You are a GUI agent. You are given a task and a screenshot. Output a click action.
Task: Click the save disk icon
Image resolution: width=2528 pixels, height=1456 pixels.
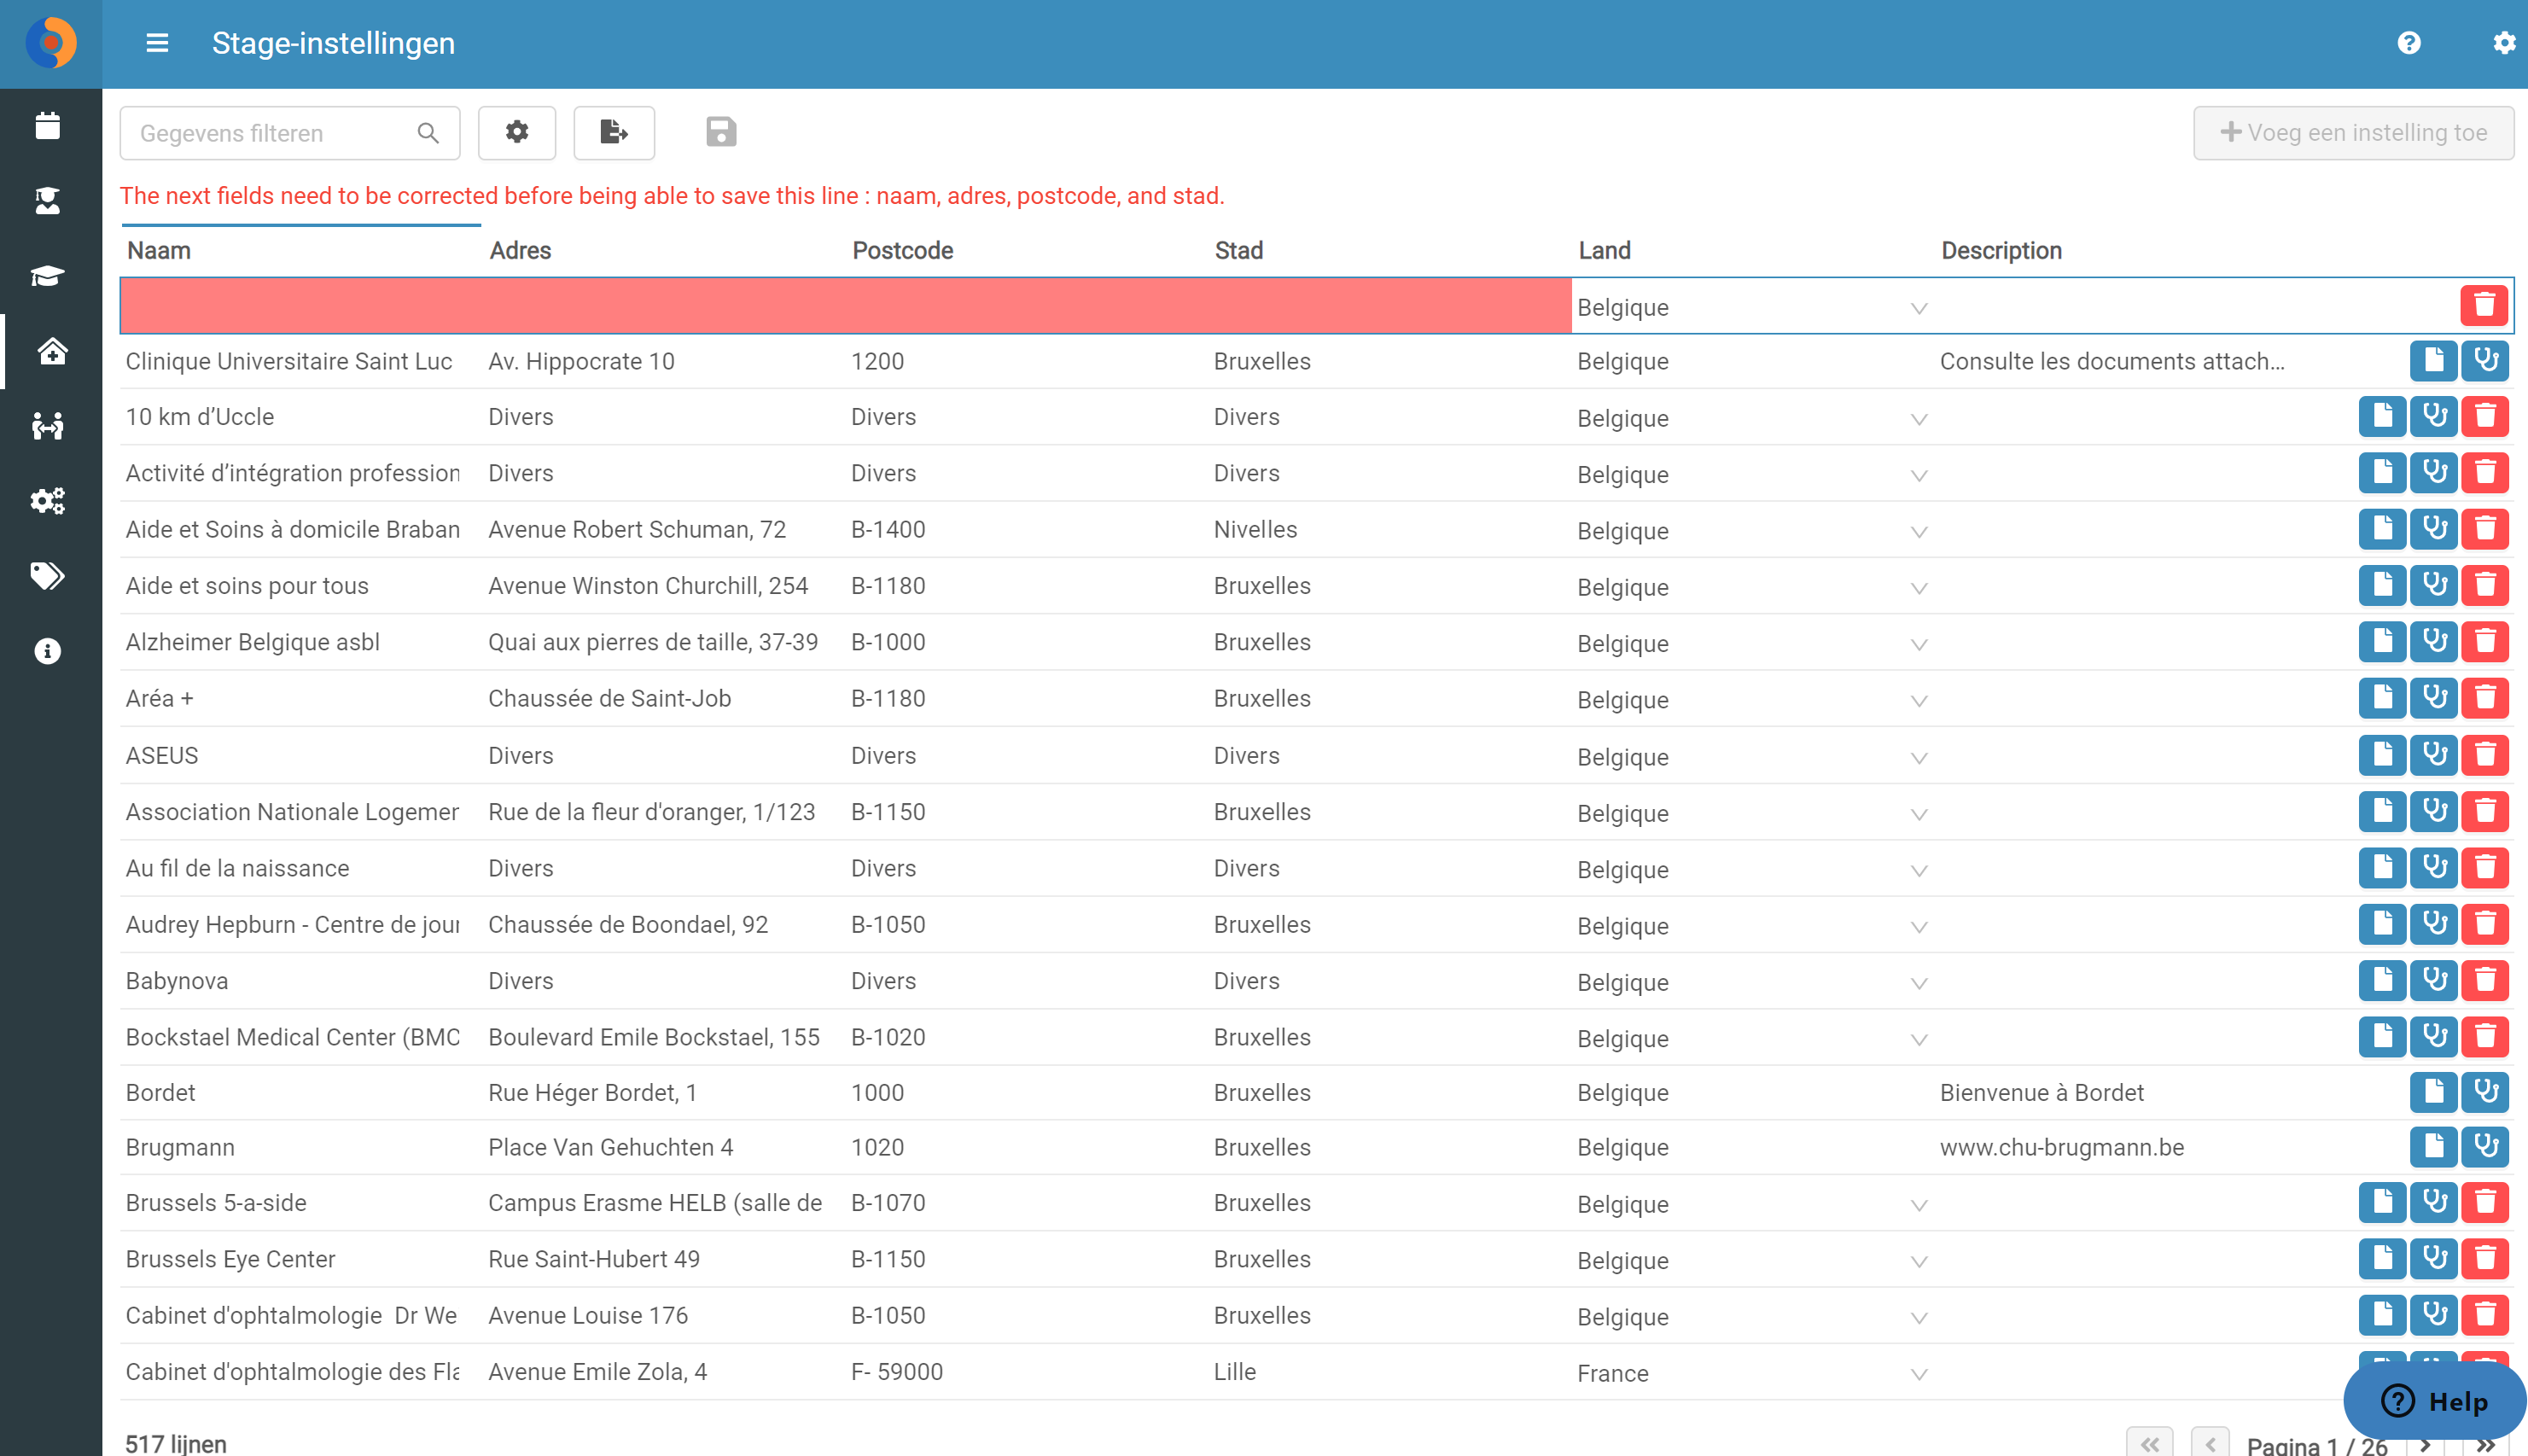click(721, 132)
